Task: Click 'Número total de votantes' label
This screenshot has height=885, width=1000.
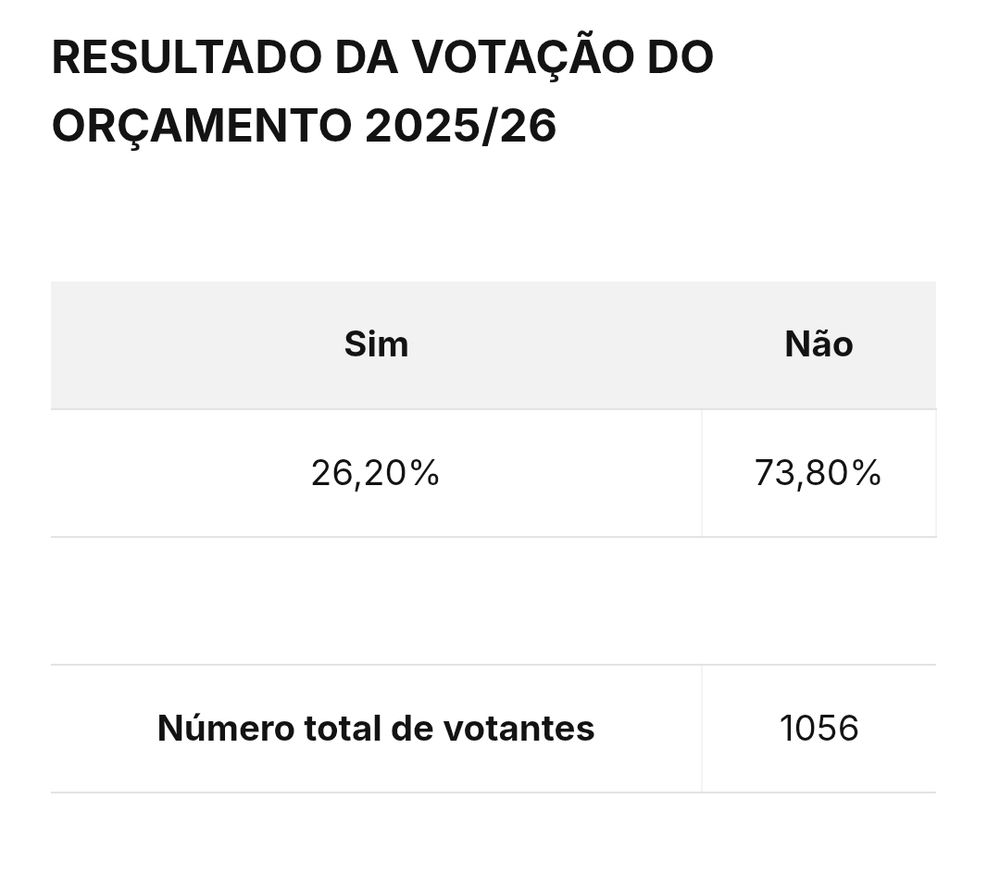Action: click(376, 728)
